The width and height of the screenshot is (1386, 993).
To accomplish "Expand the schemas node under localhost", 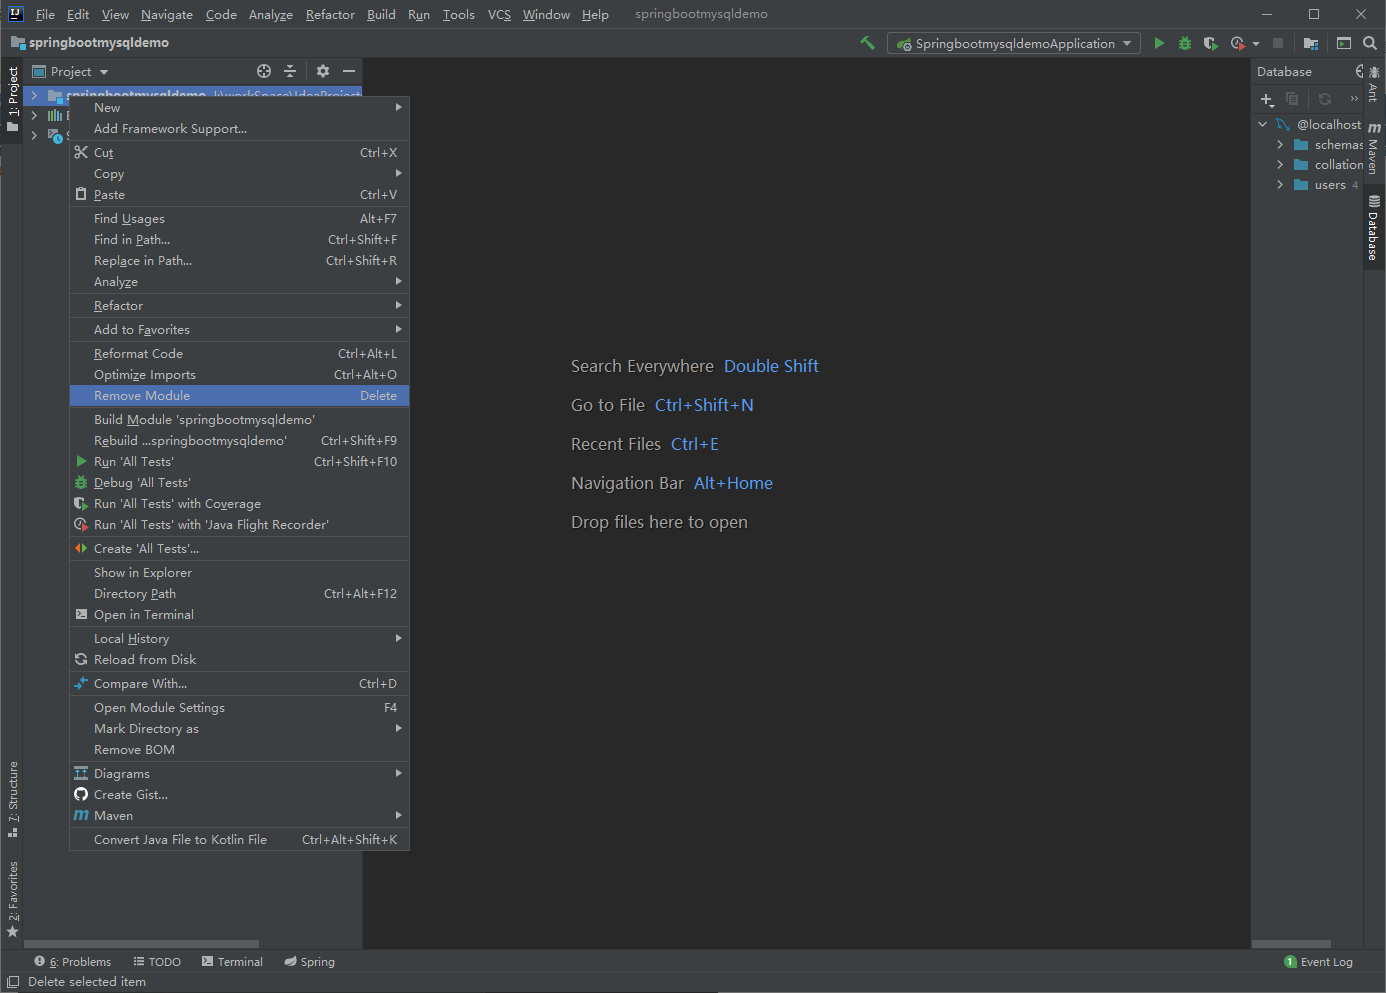I will click(x=1281, y=144).
